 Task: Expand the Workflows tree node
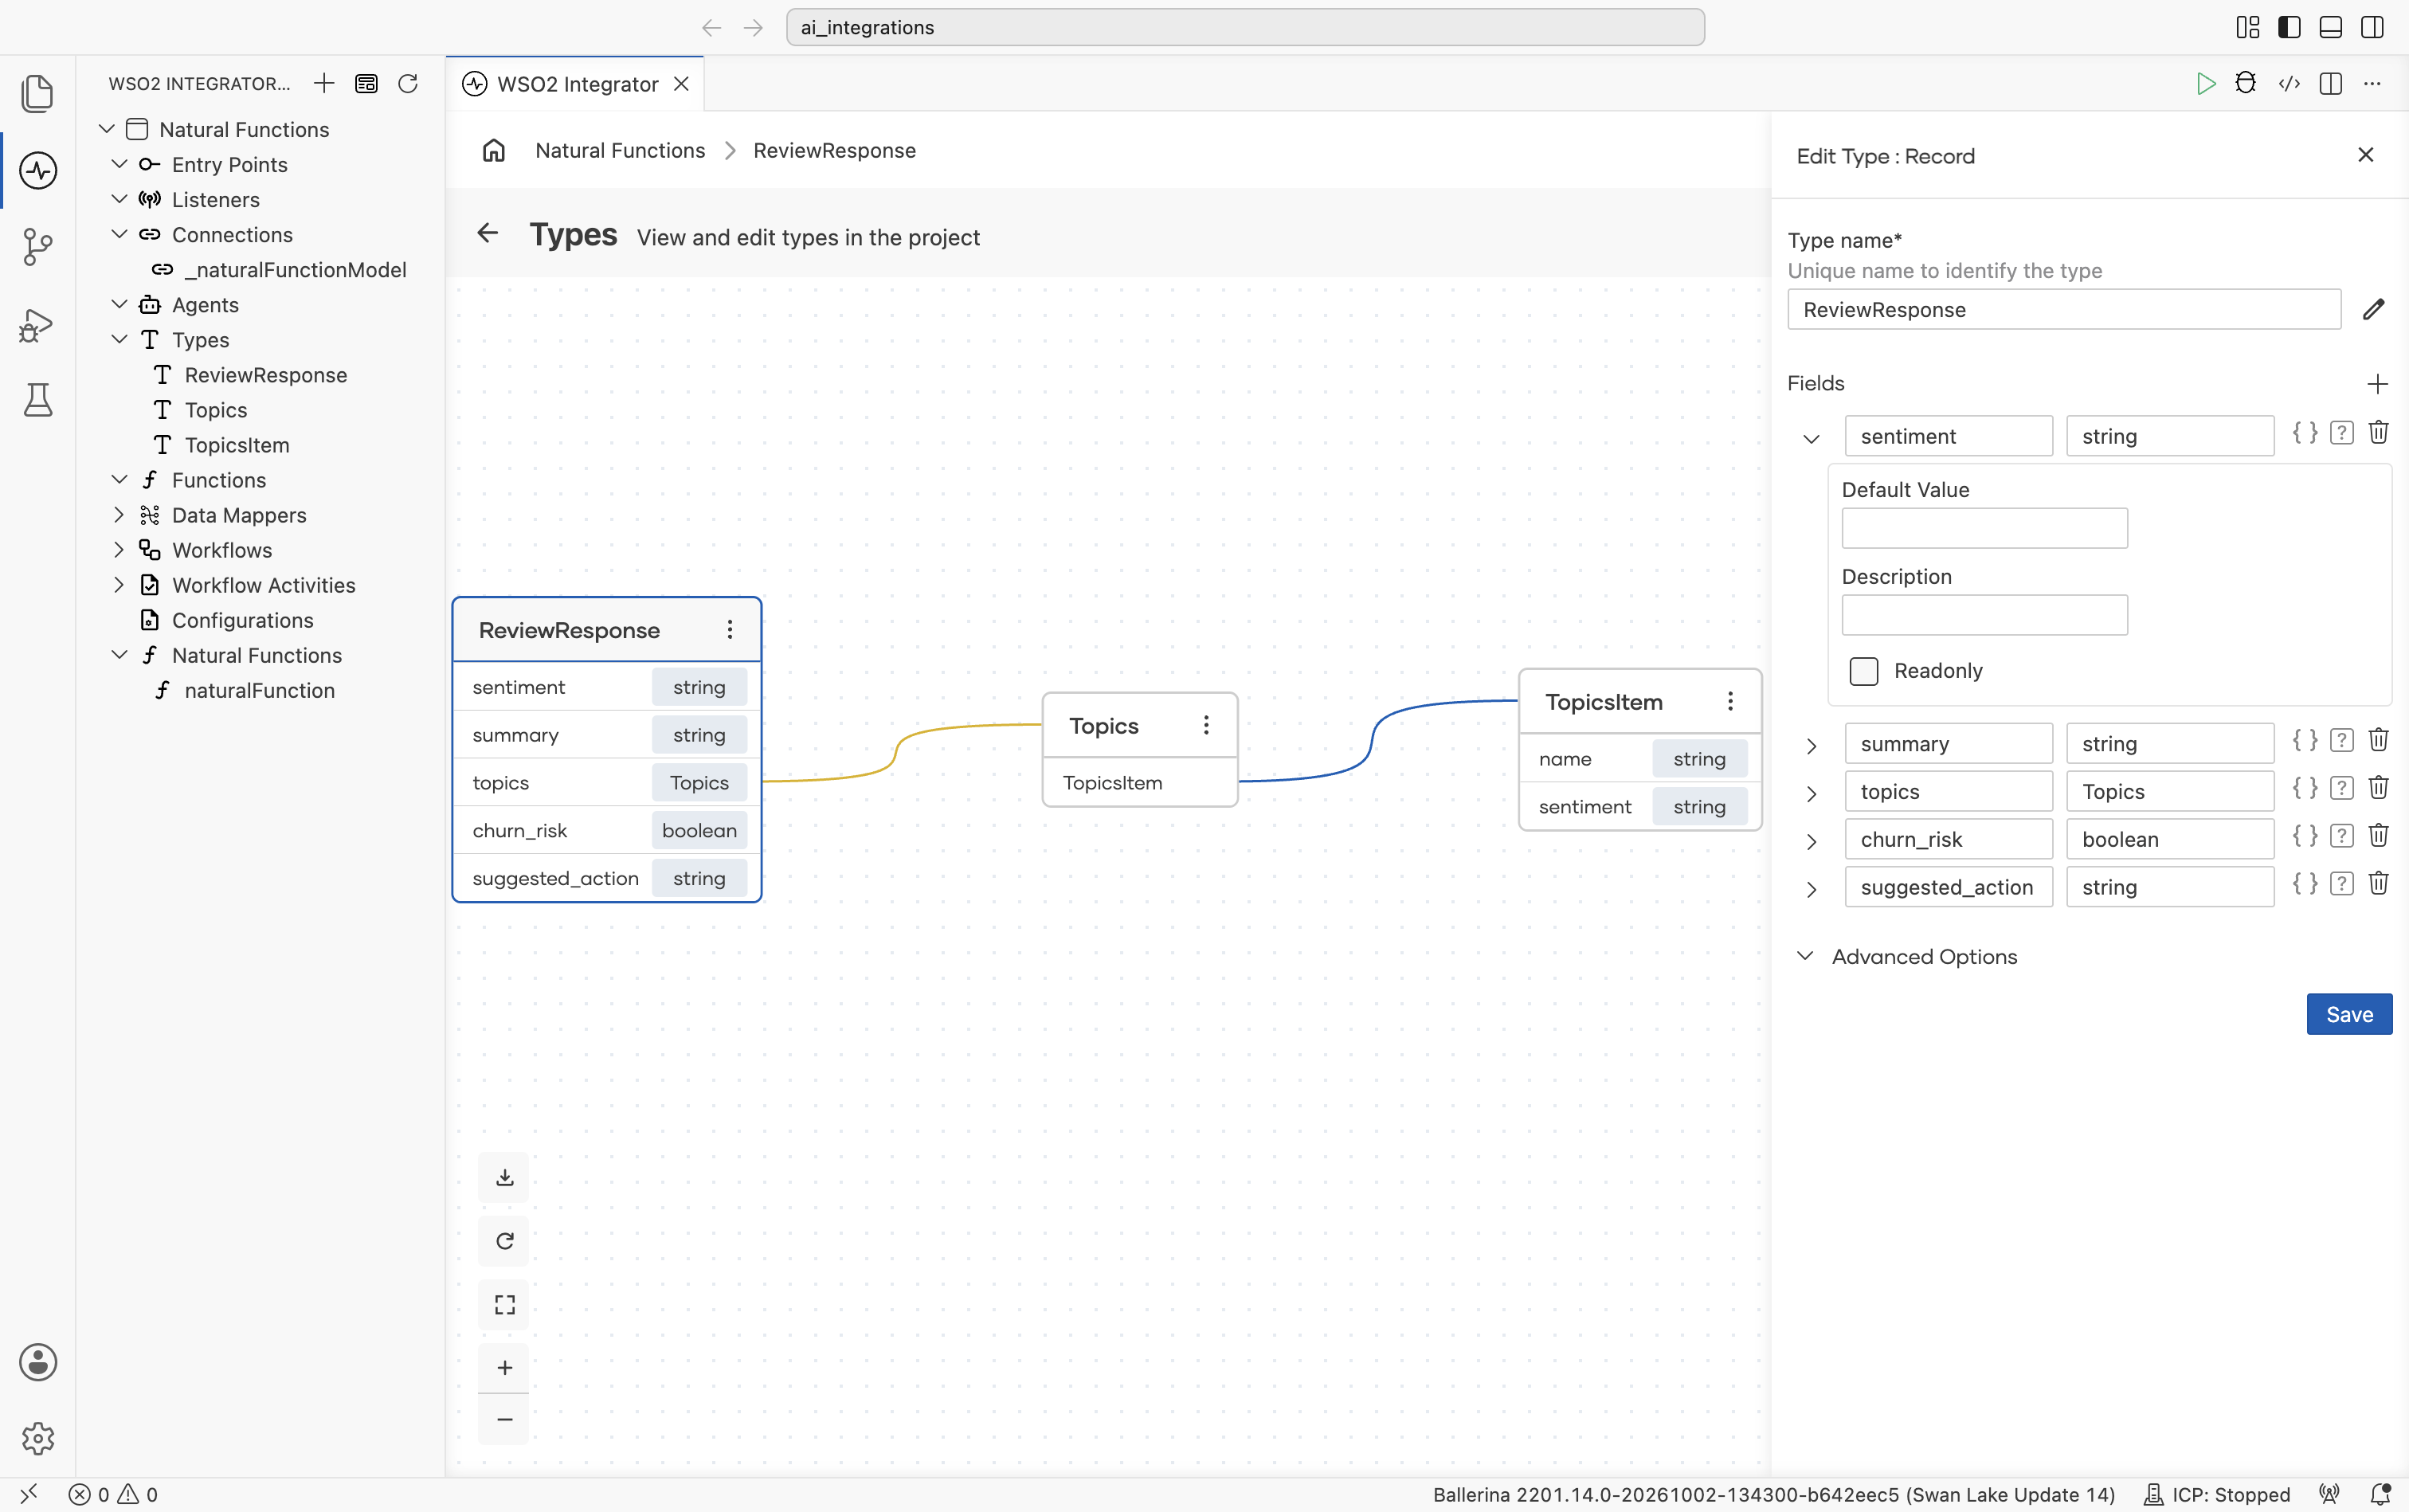pos(119,550)
